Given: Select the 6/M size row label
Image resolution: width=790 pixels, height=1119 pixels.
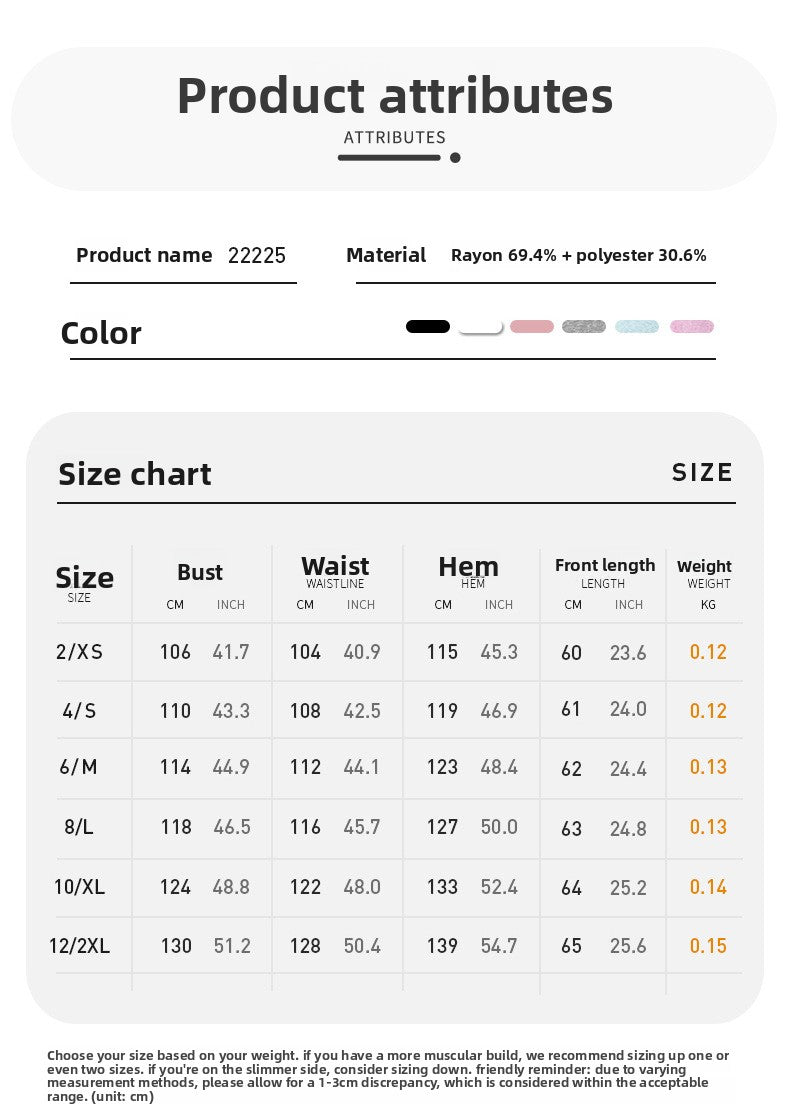Looking at the screenshot, I should tap(79, 767).
